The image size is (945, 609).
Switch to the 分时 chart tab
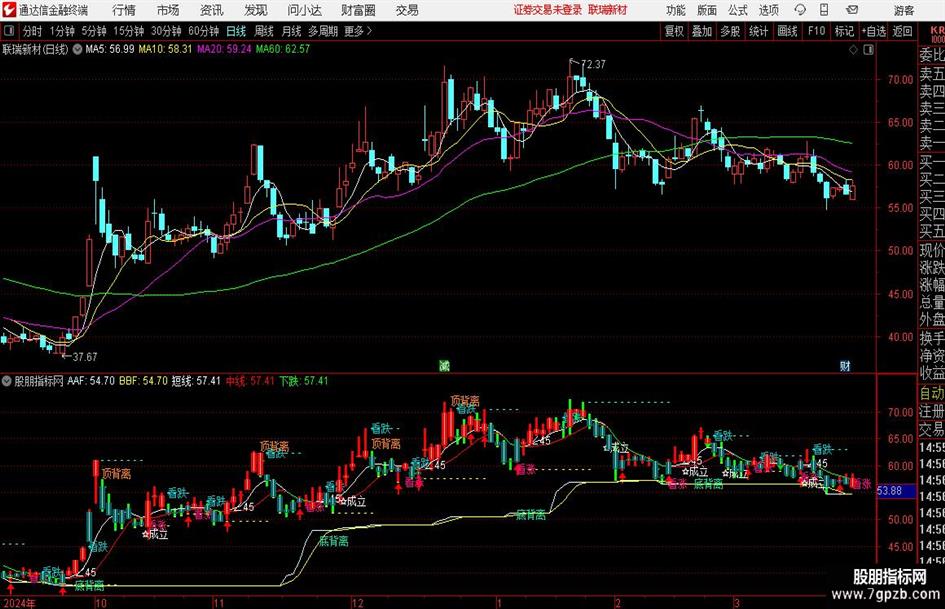pos(33,31)
